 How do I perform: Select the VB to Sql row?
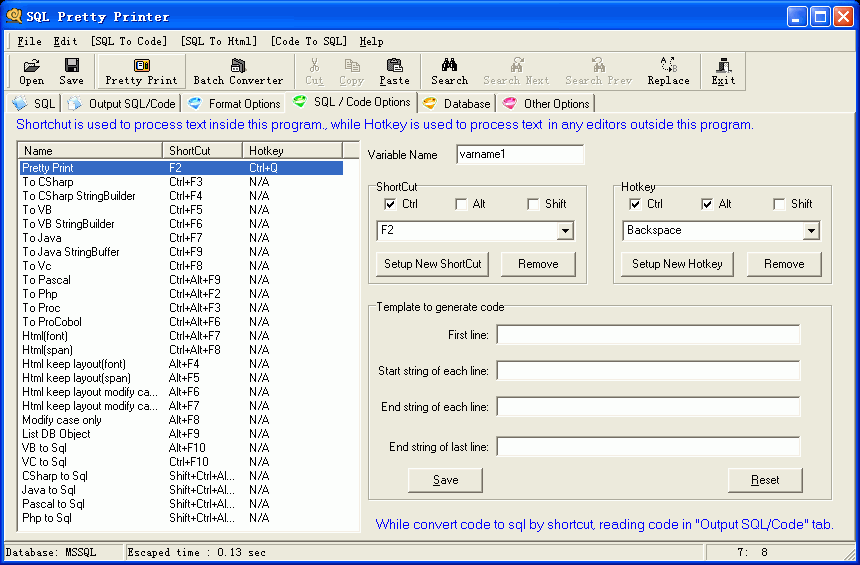[181, 448]
